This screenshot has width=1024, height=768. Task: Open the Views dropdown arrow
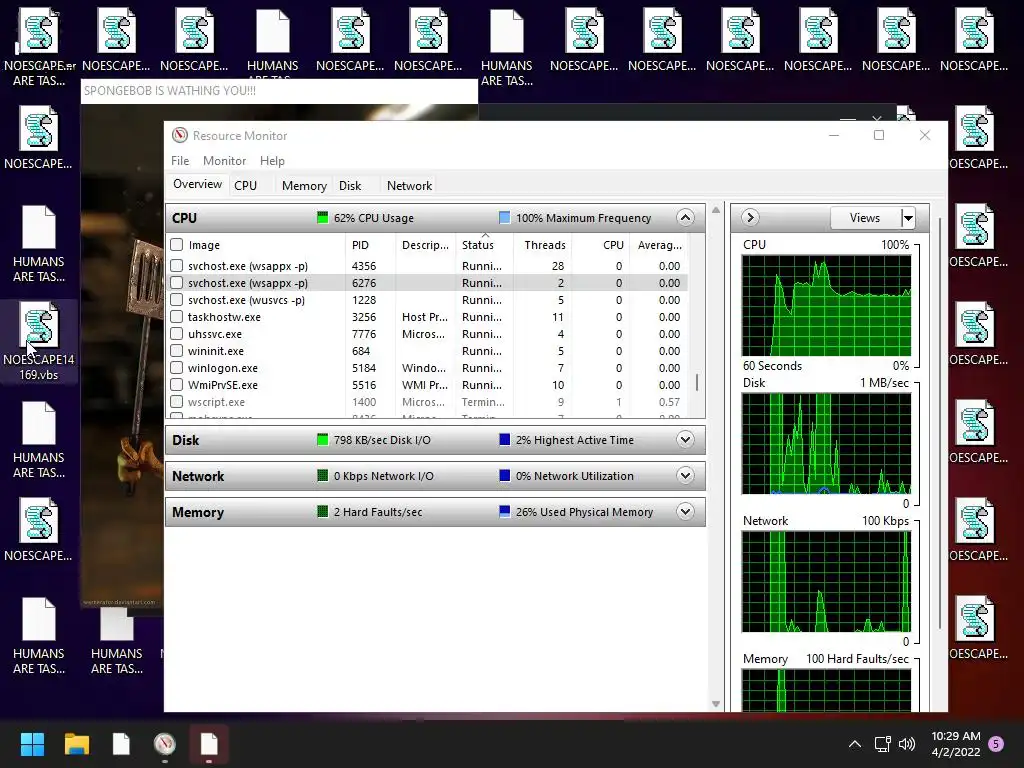point(908,217)
